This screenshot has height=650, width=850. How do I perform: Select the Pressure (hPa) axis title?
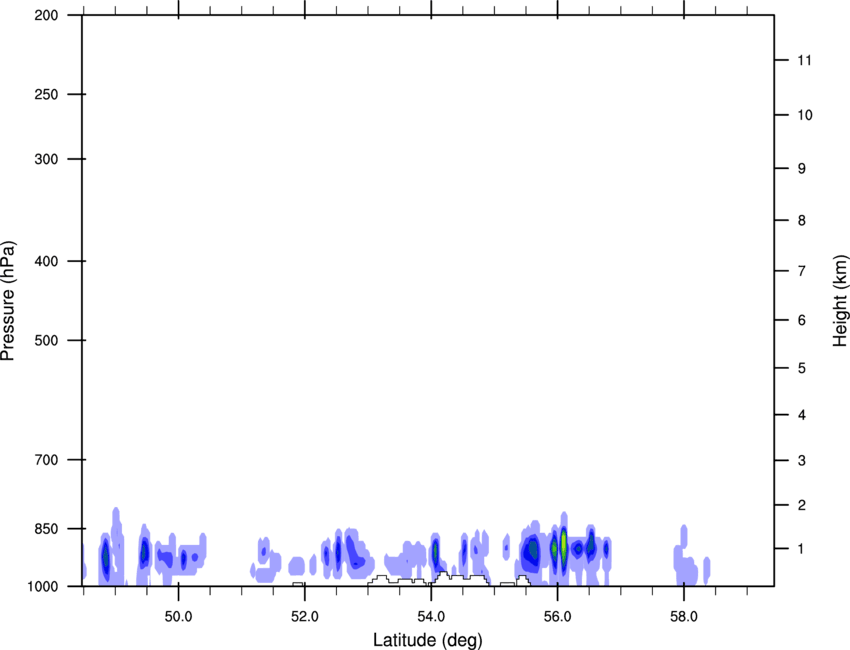pyautogui.click(x=8, y=301)
